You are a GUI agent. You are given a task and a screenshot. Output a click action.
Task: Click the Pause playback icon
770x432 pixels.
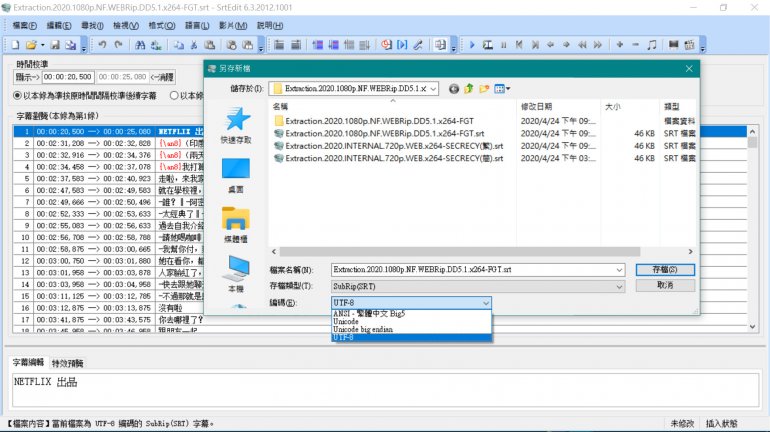pyautogui.click(x=503, y=45)
